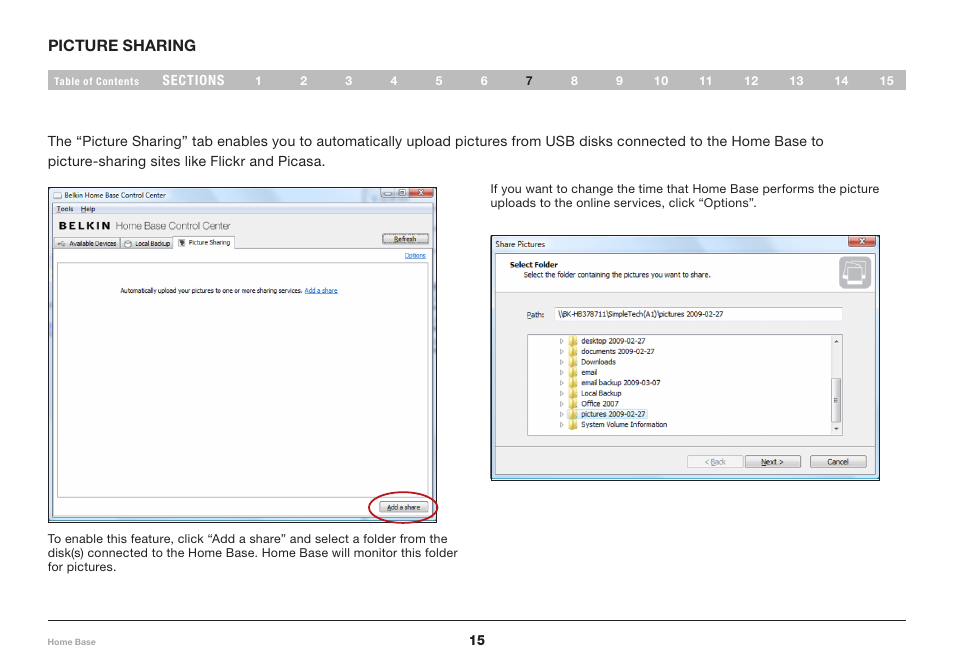Go to section 10 in the sections bar
Screen dimensions: 954x668
coord(661,81)
